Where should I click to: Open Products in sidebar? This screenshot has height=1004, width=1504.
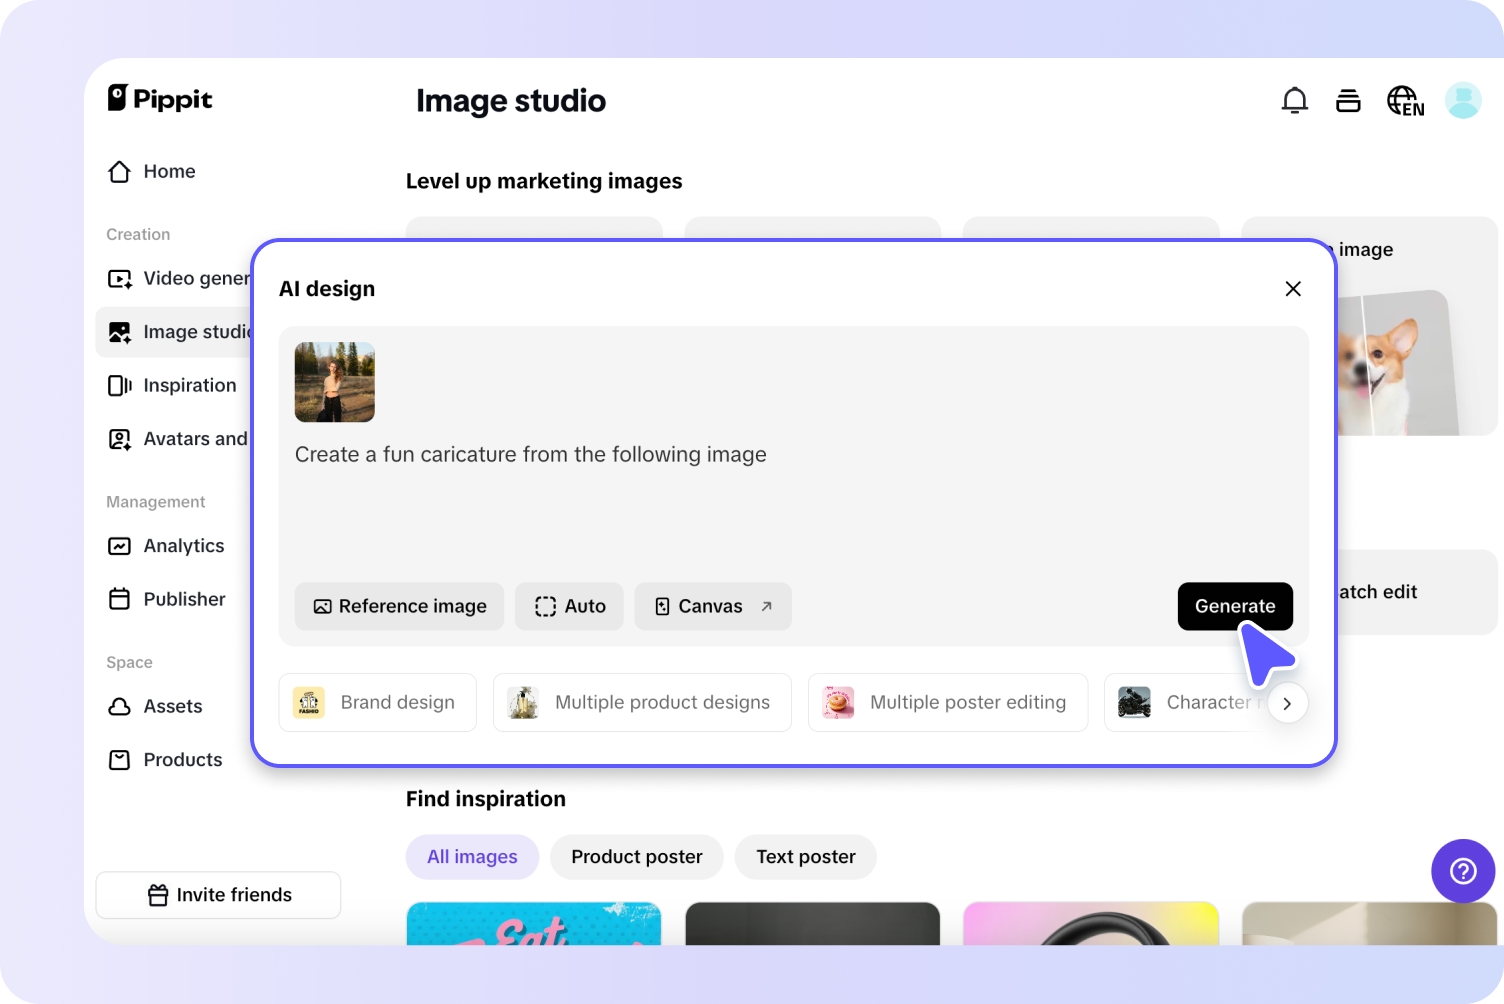coord(166,760)
